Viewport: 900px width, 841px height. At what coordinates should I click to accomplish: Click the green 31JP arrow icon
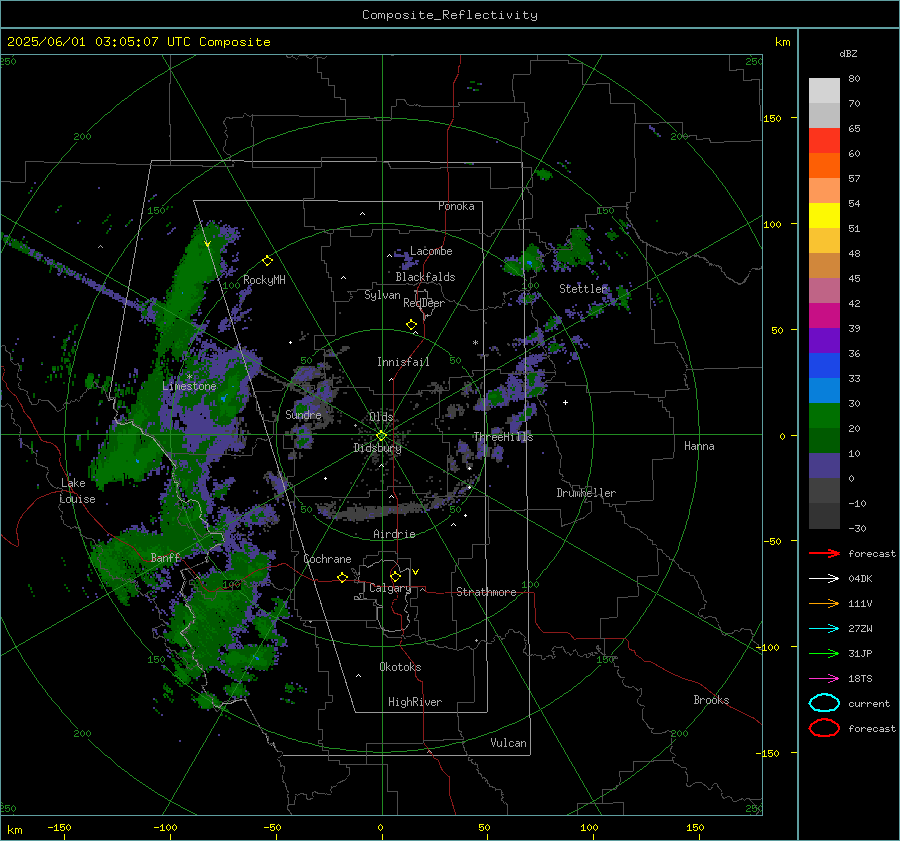tap(824, 653)
